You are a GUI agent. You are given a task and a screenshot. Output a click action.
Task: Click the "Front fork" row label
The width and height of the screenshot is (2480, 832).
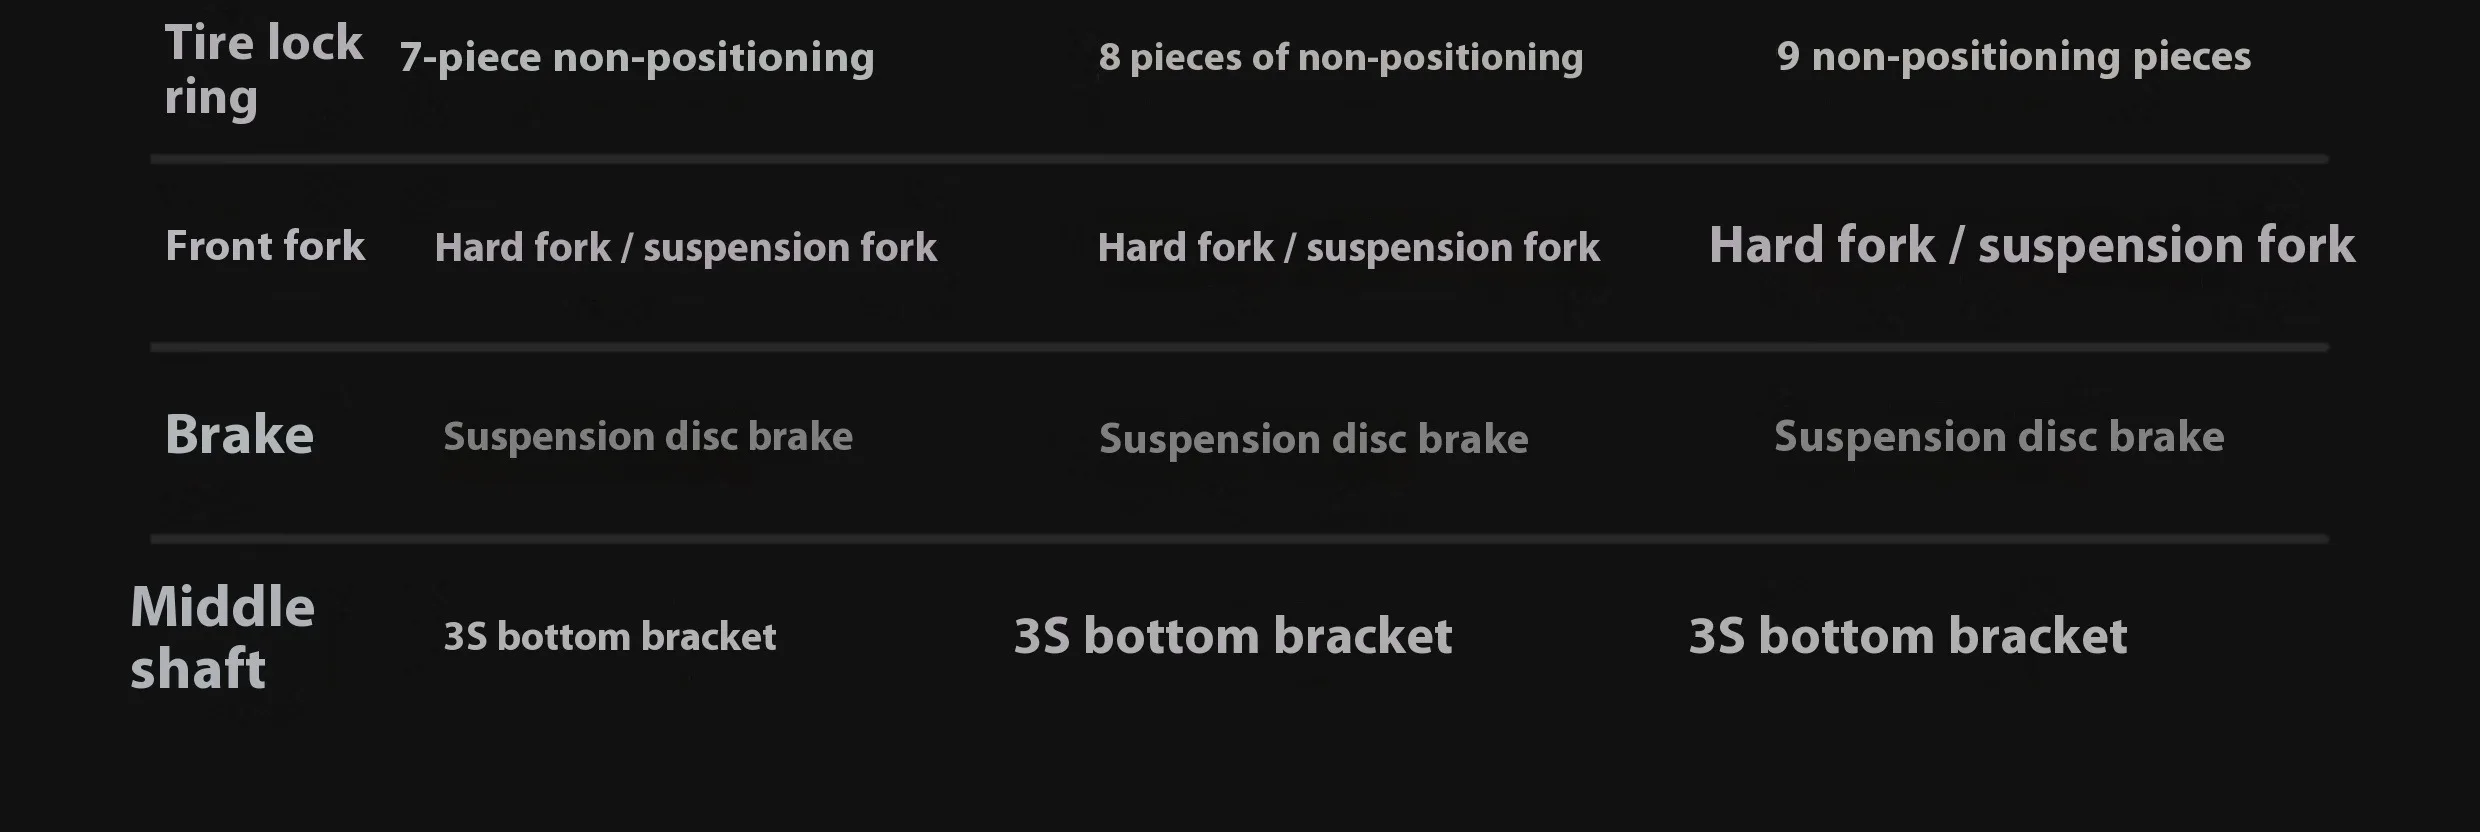[265, 246]
